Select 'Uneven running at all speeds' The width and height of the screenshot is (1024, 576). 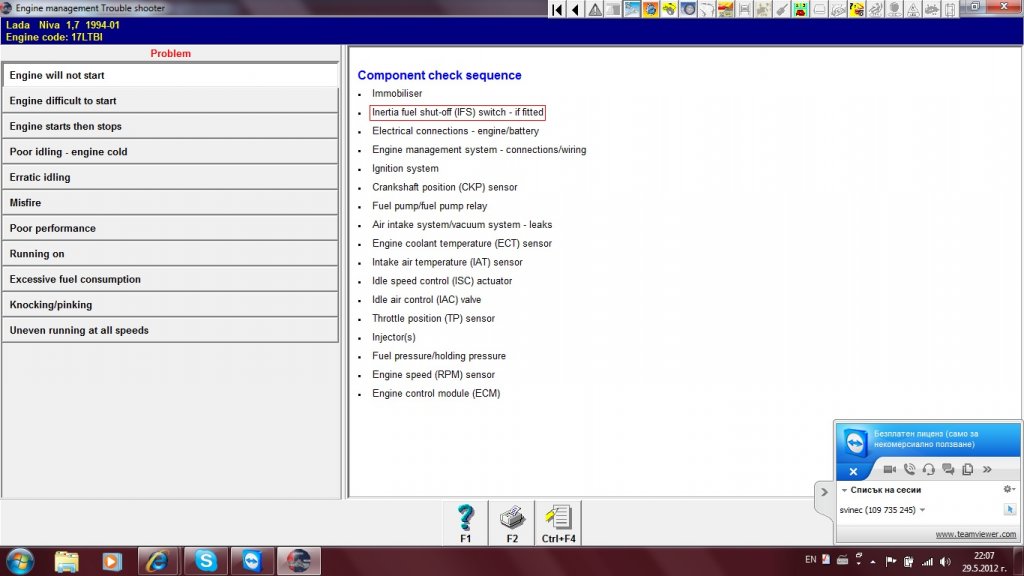pyautogui.click(x=170, y=330)
